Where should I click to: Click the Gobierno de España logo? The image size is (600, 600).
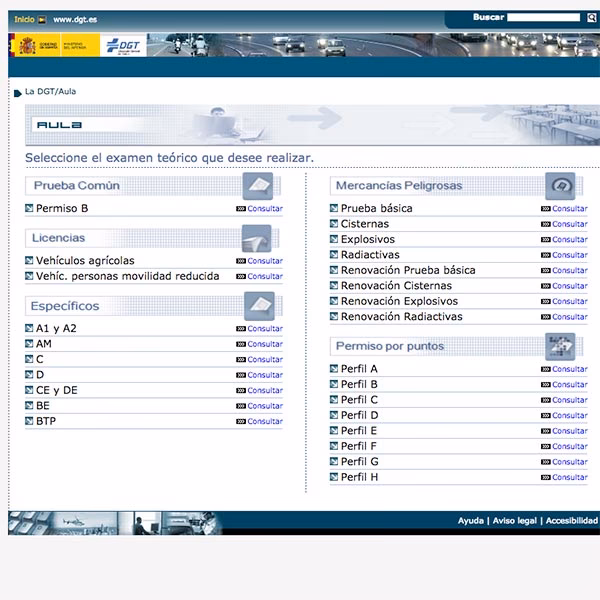[39, 45]
